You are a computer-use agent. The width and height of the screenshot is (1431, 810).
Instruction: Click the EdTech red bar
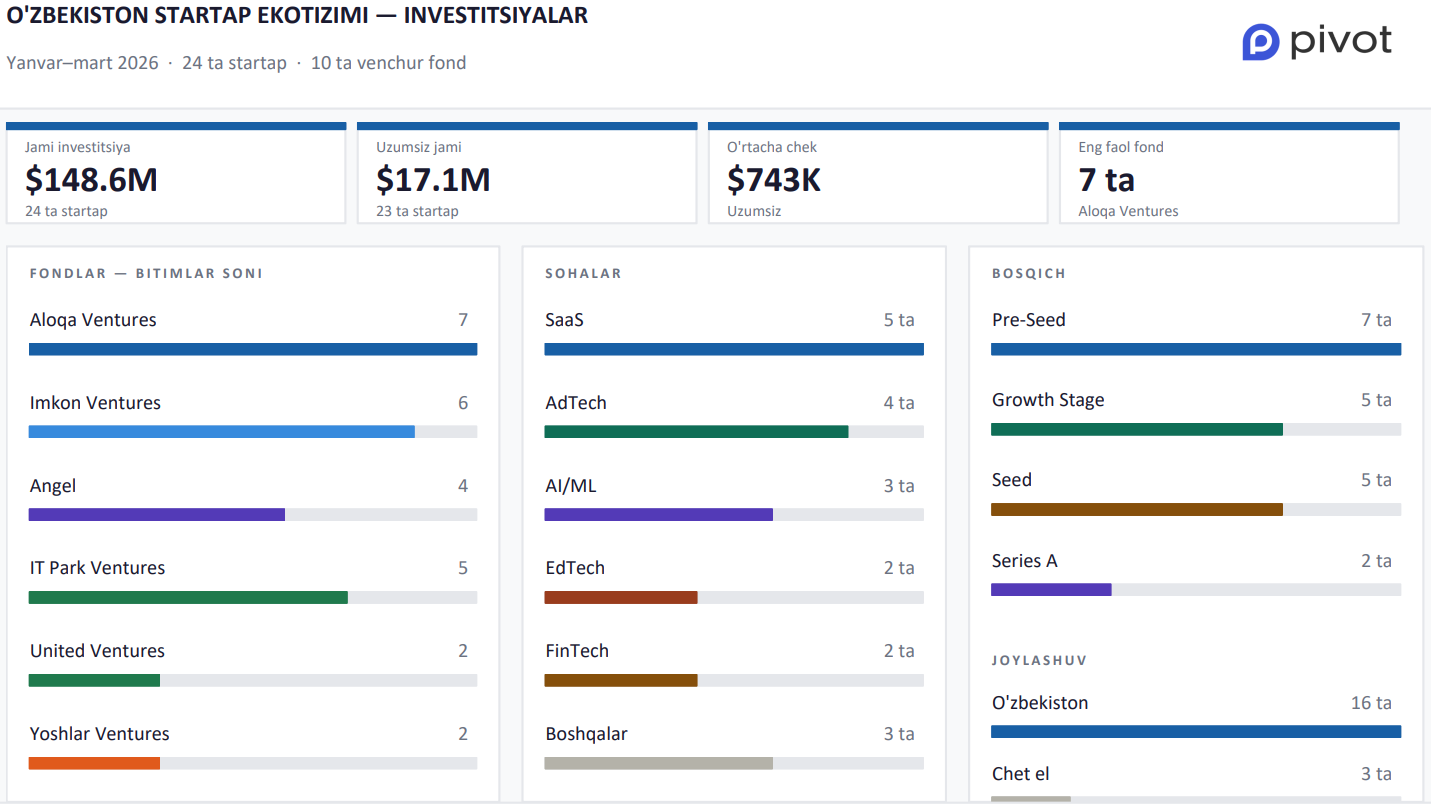pyautogui.click(x=621, y=598)
